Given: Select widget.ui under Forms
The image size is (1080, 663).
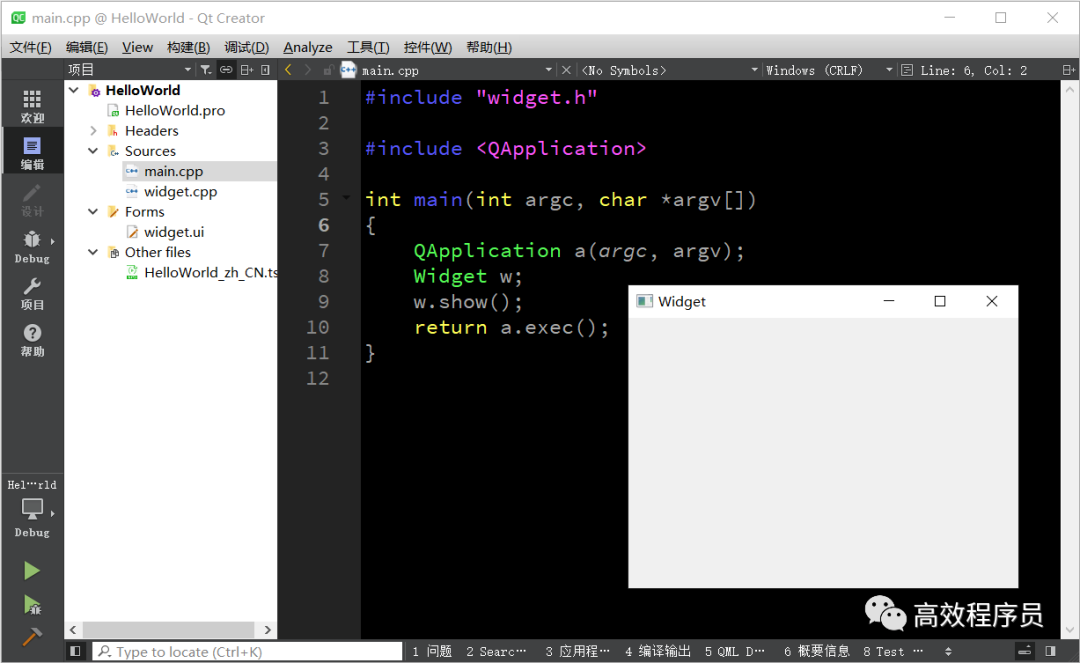Looking at the screenshot, I should [x=174, y=232].
